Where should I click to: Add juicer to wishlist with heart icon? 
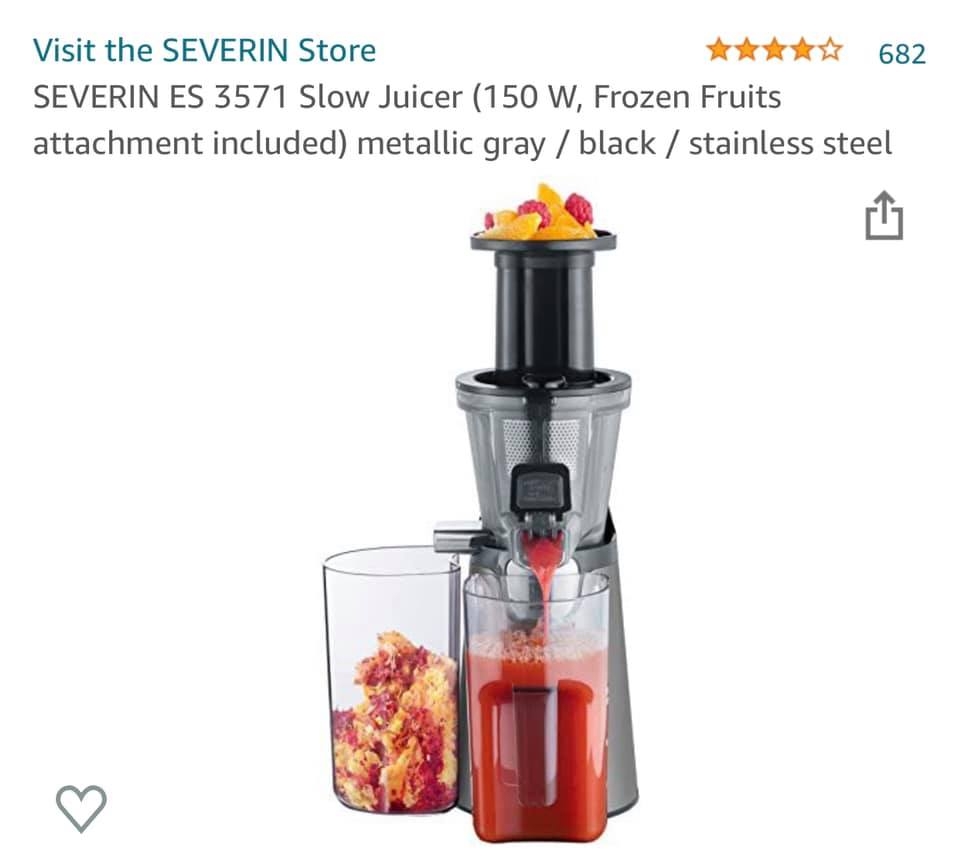click(81, 807)
